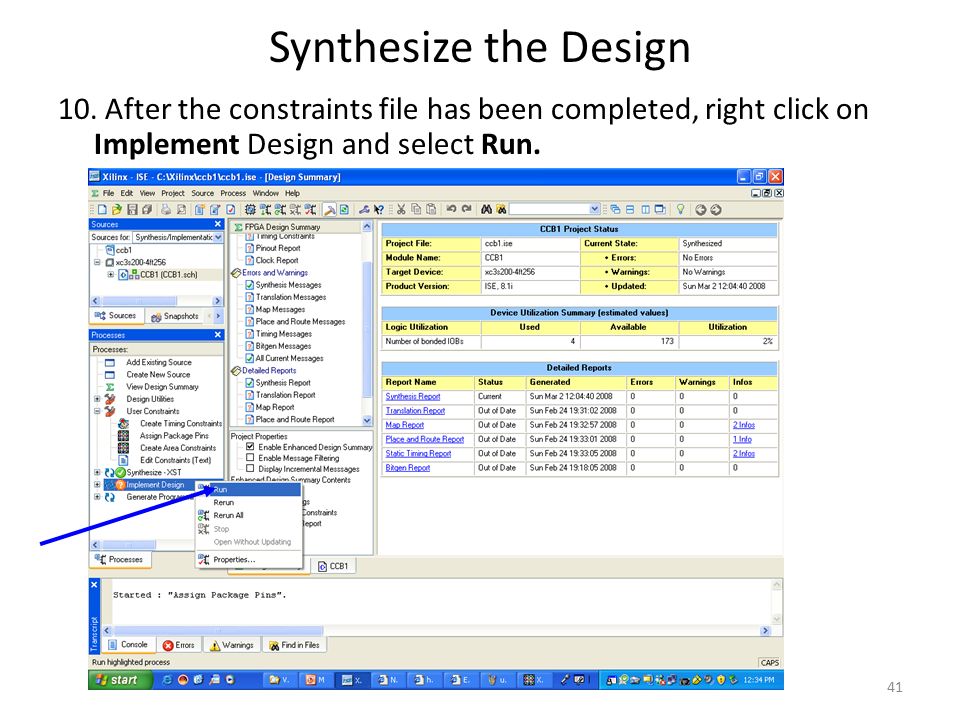
Task: Click the What's This help pointer icon
Action: (x=379, y=209)
